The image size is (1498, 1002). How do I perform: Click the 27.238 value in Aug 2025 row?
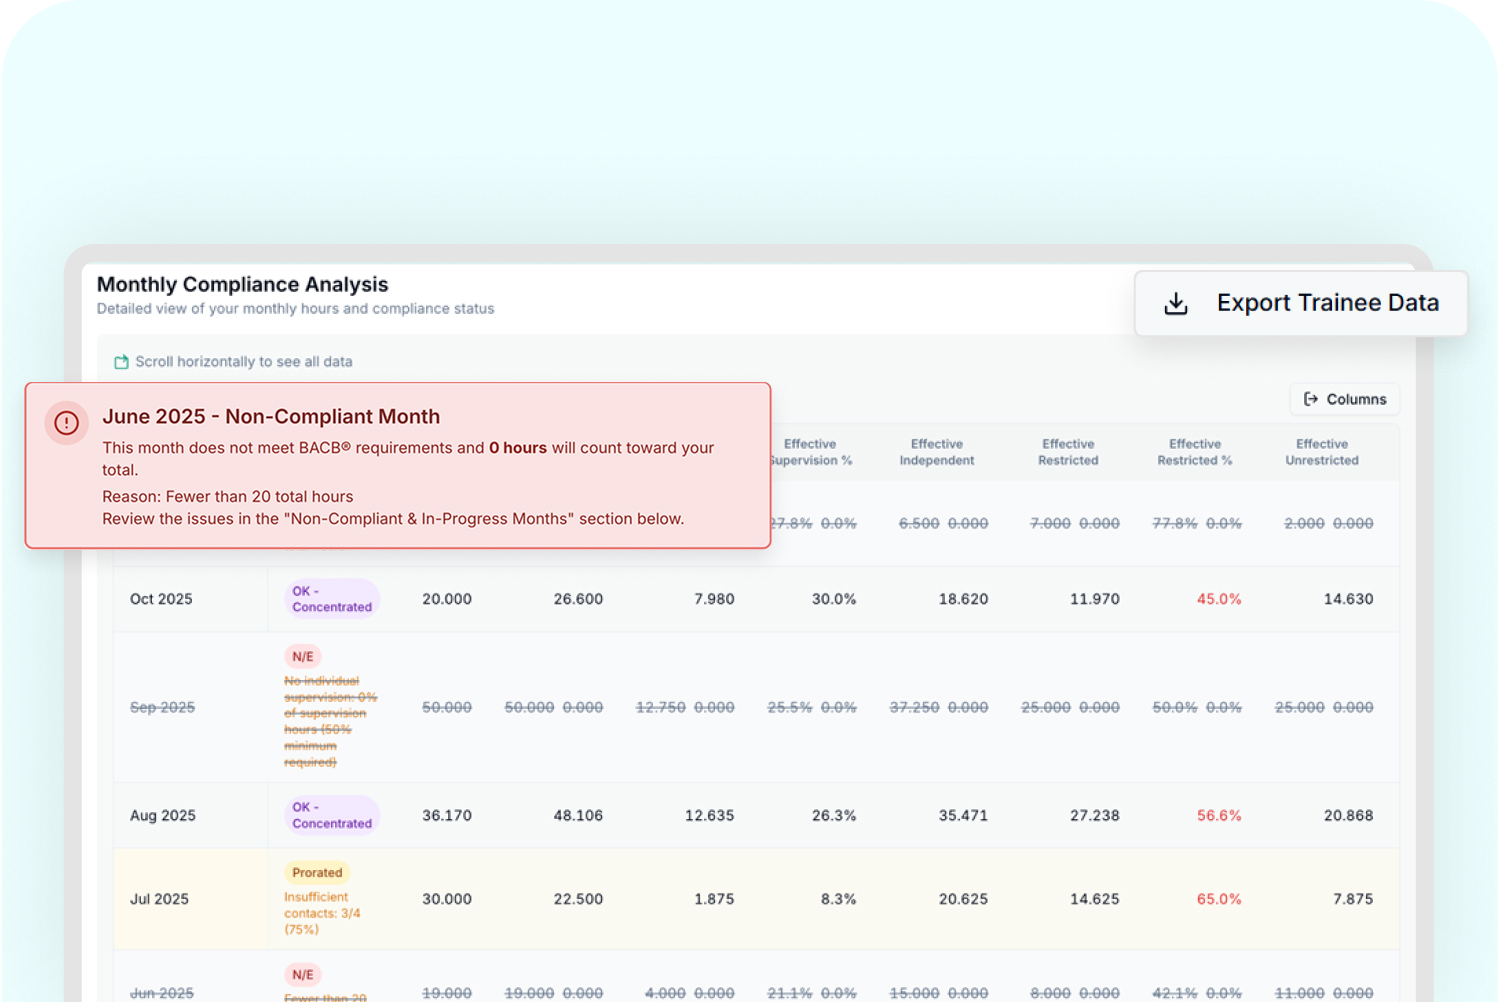pyautogui.click(x=1094, y=816)
